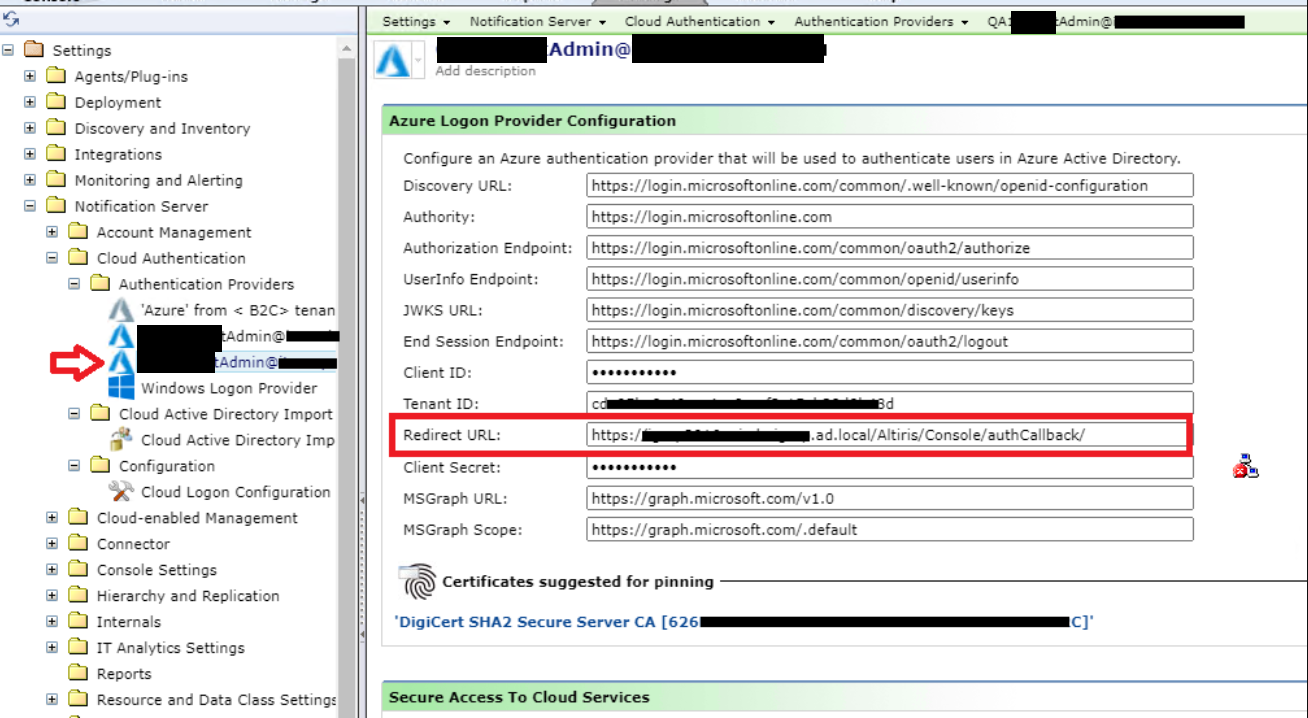Click the Internals folder icon

[78, 622]
